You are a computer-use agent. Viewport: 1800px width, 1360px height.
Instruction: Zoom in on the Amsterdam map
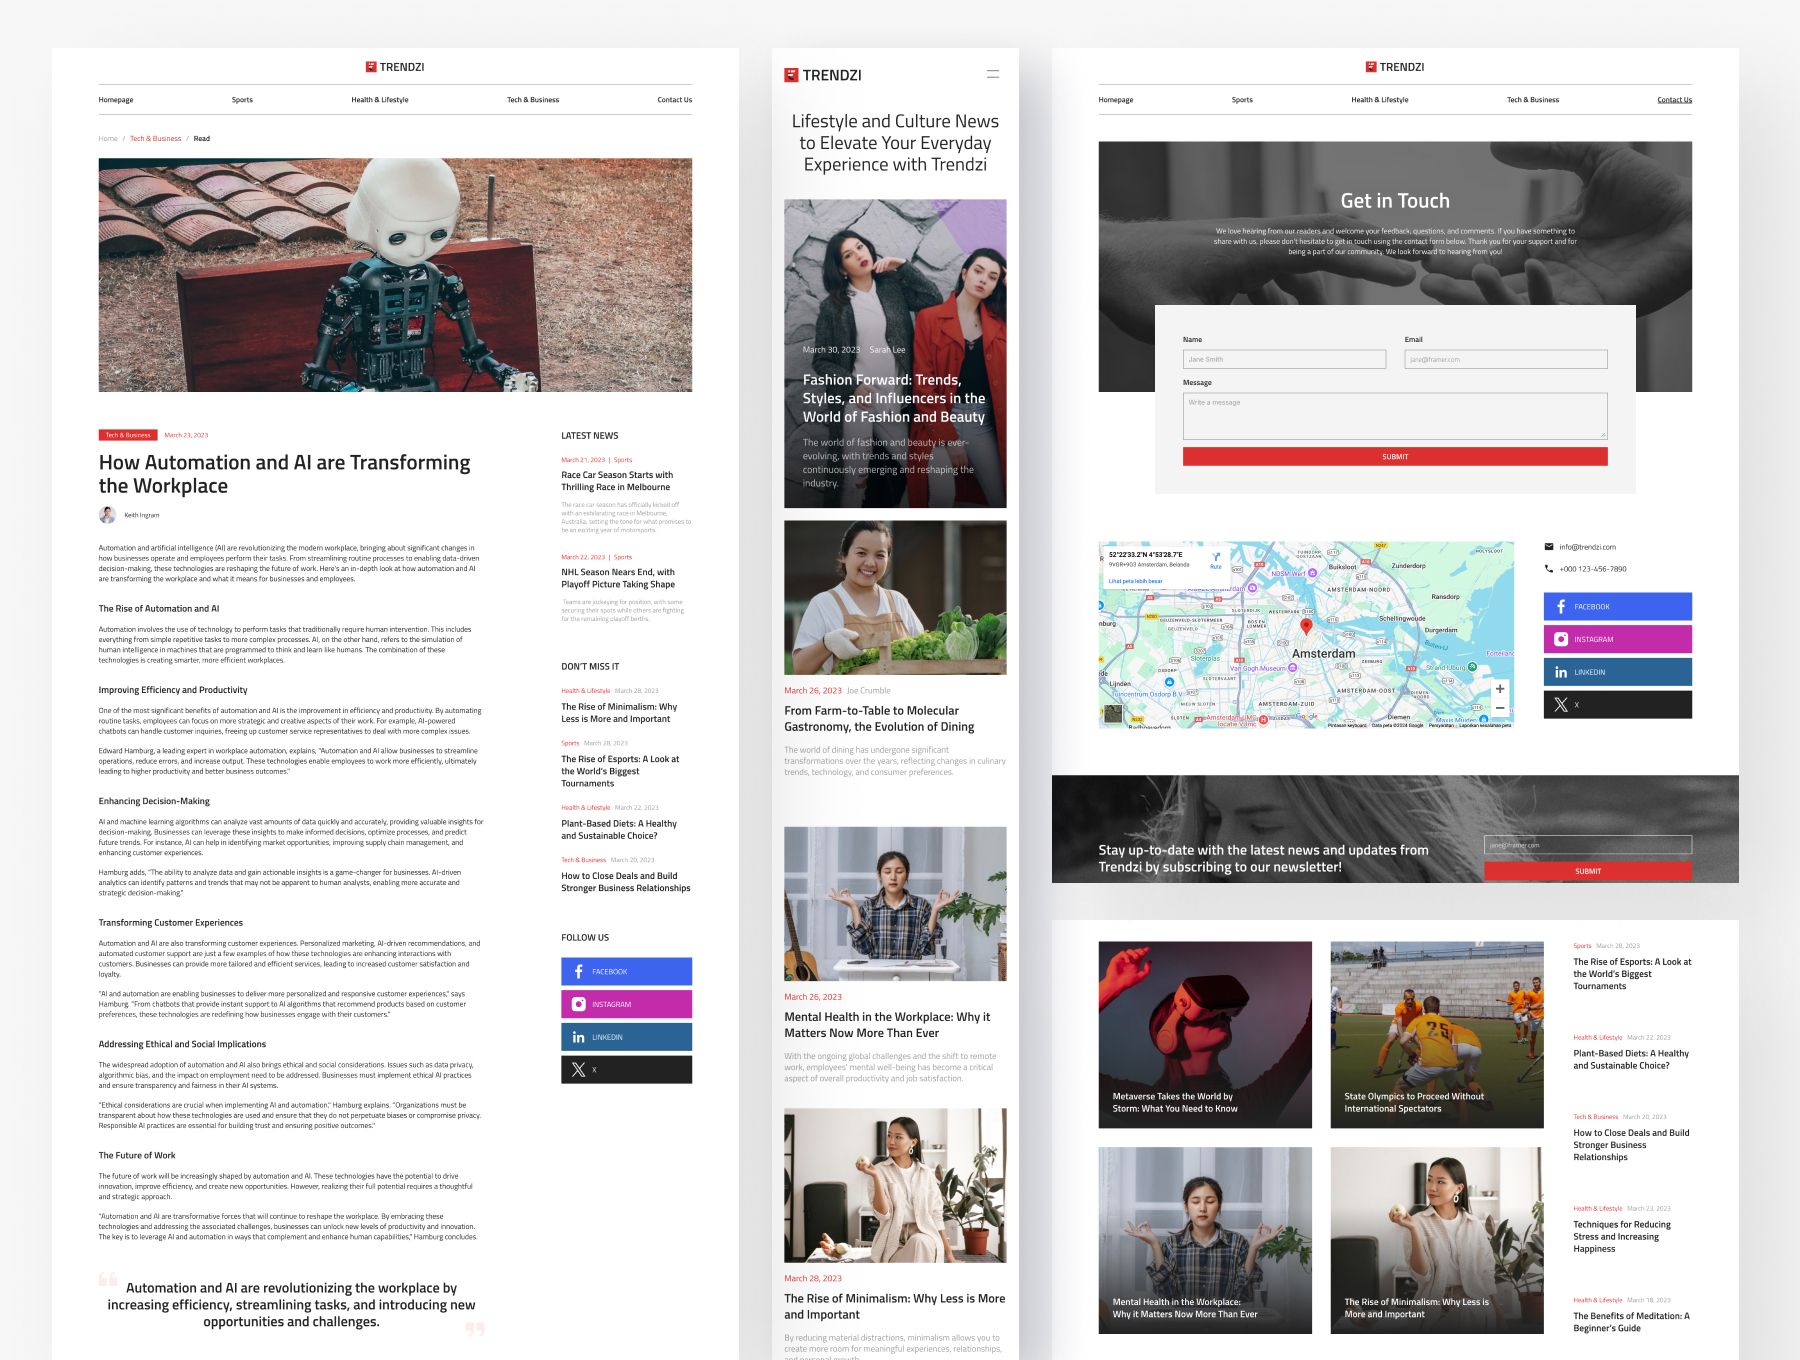pos(1499,689)
